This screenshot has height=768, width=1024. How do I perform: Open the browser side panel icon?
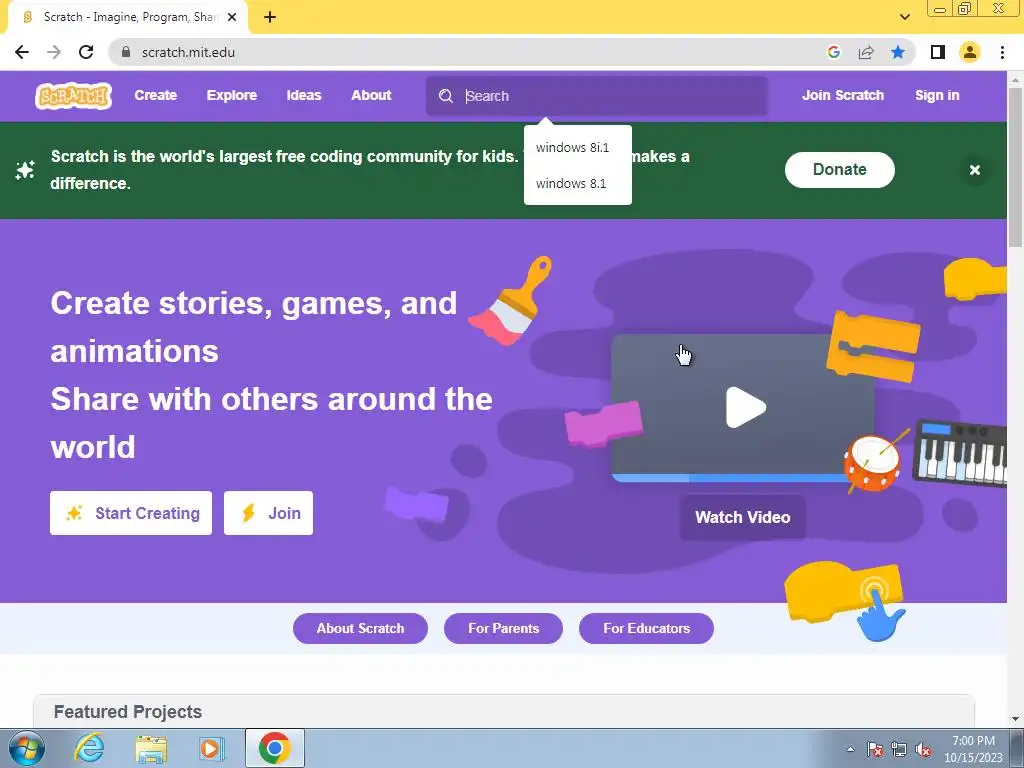938,52
